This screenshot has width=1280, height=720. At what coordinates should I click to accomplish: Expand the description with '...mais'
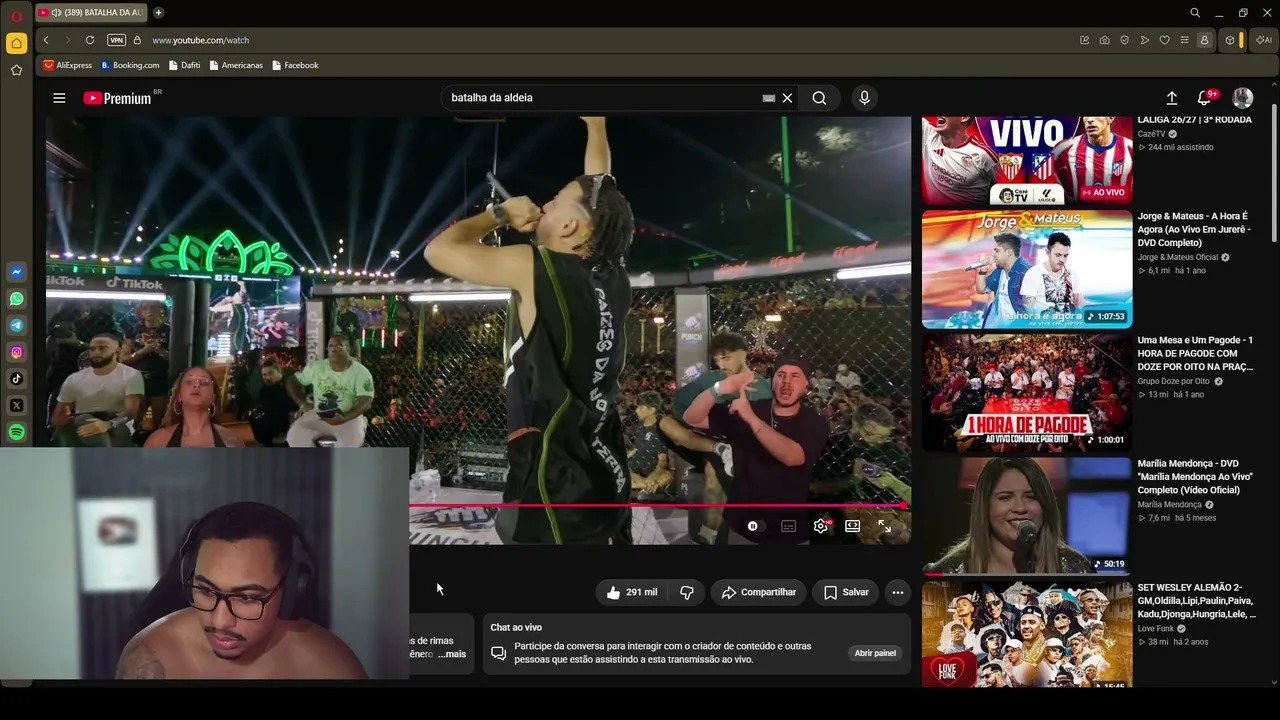tap(452, 654)
